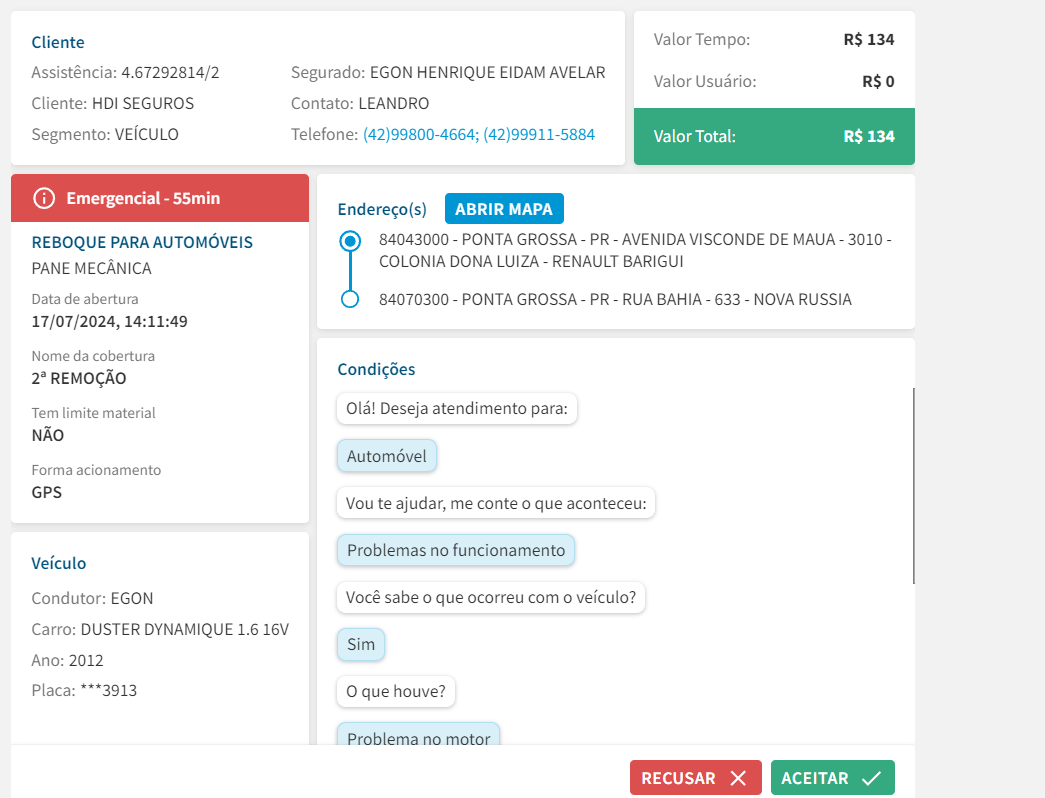Click the Conditions panel scrollbar
The width and height of the screenshot is (1045, 798).
click(x=914, y=486)
